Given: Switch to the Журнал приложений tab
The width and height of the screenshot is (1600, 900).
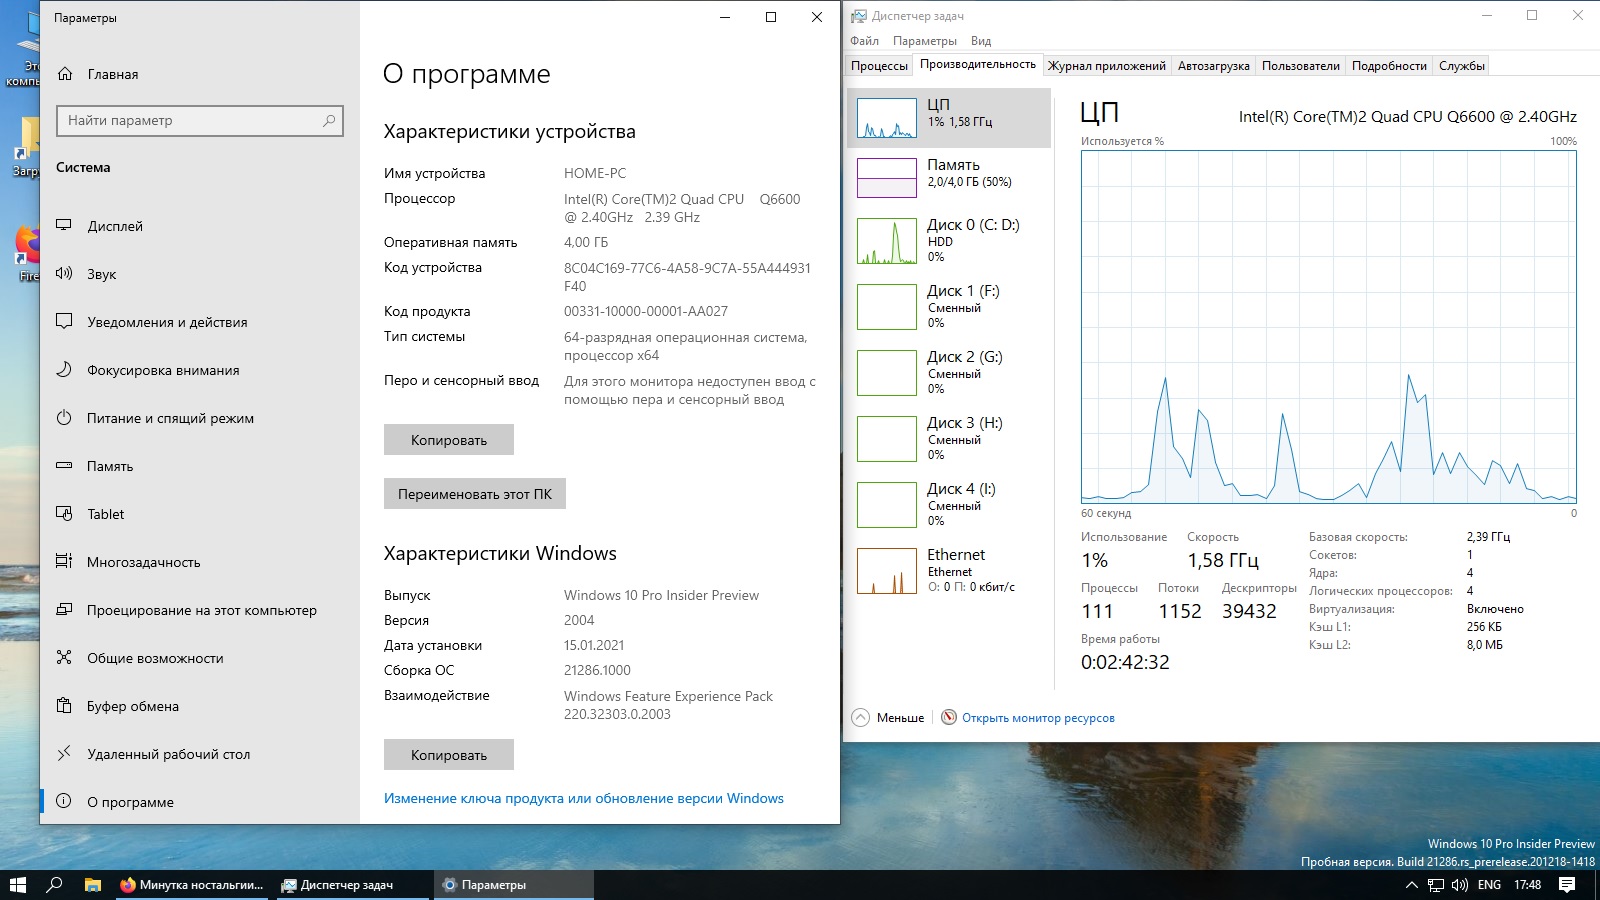Looking at the screenshot, I should click(x=1107, y=66).
